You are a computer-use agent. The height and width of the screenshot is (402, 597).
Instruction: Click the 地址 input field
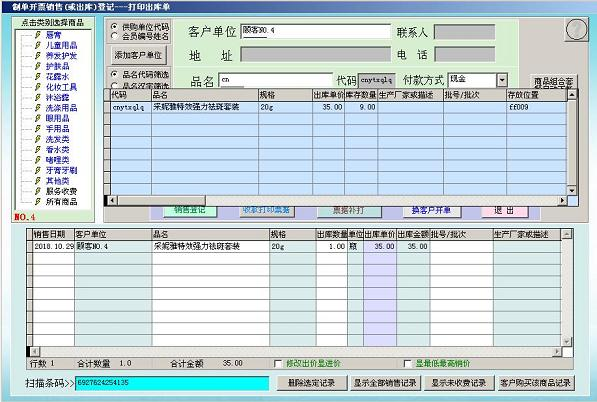click(316, 54)
